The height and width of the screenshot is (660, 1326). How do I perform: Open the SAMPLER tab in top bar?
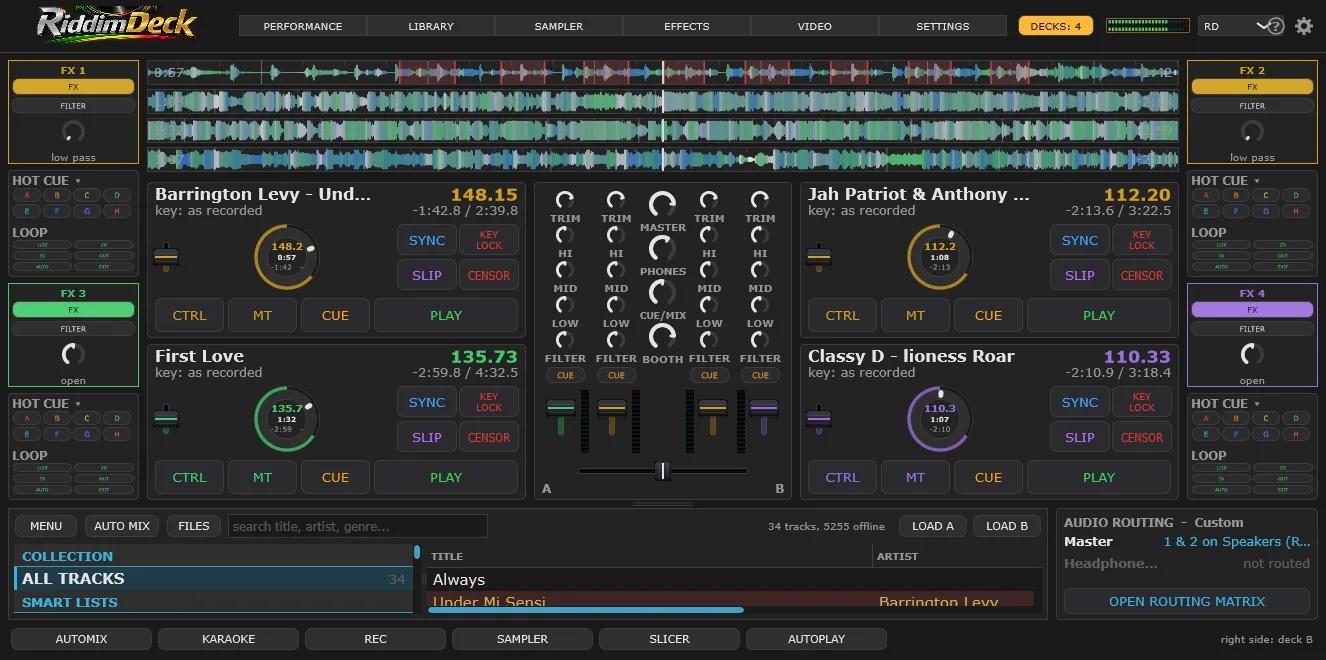[559, 26]
